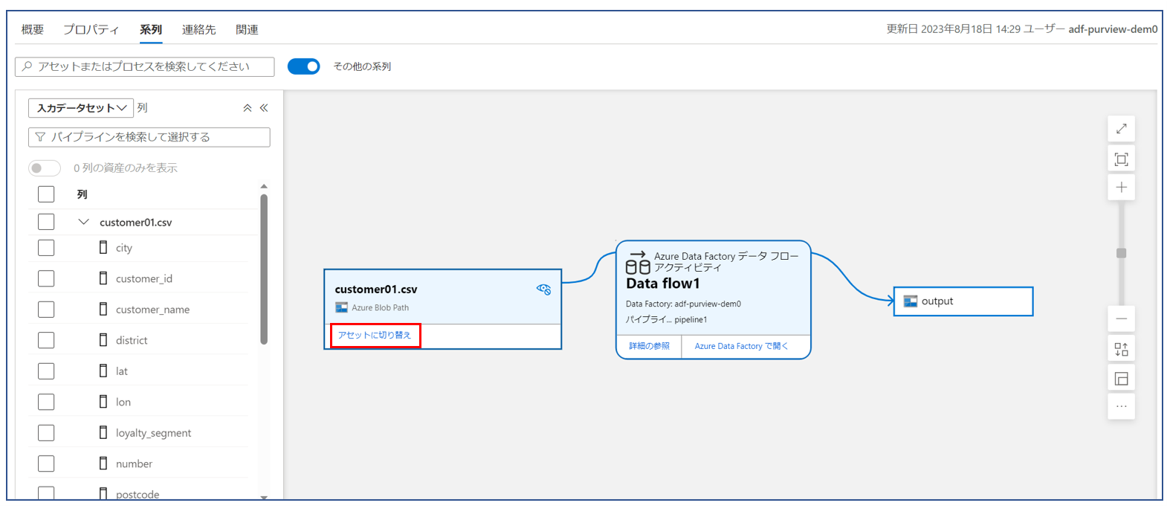Switch to the 連絡先 tab
Viewport: 1167px width, 506px height.
pyautogui.click(x=199, y=30)
